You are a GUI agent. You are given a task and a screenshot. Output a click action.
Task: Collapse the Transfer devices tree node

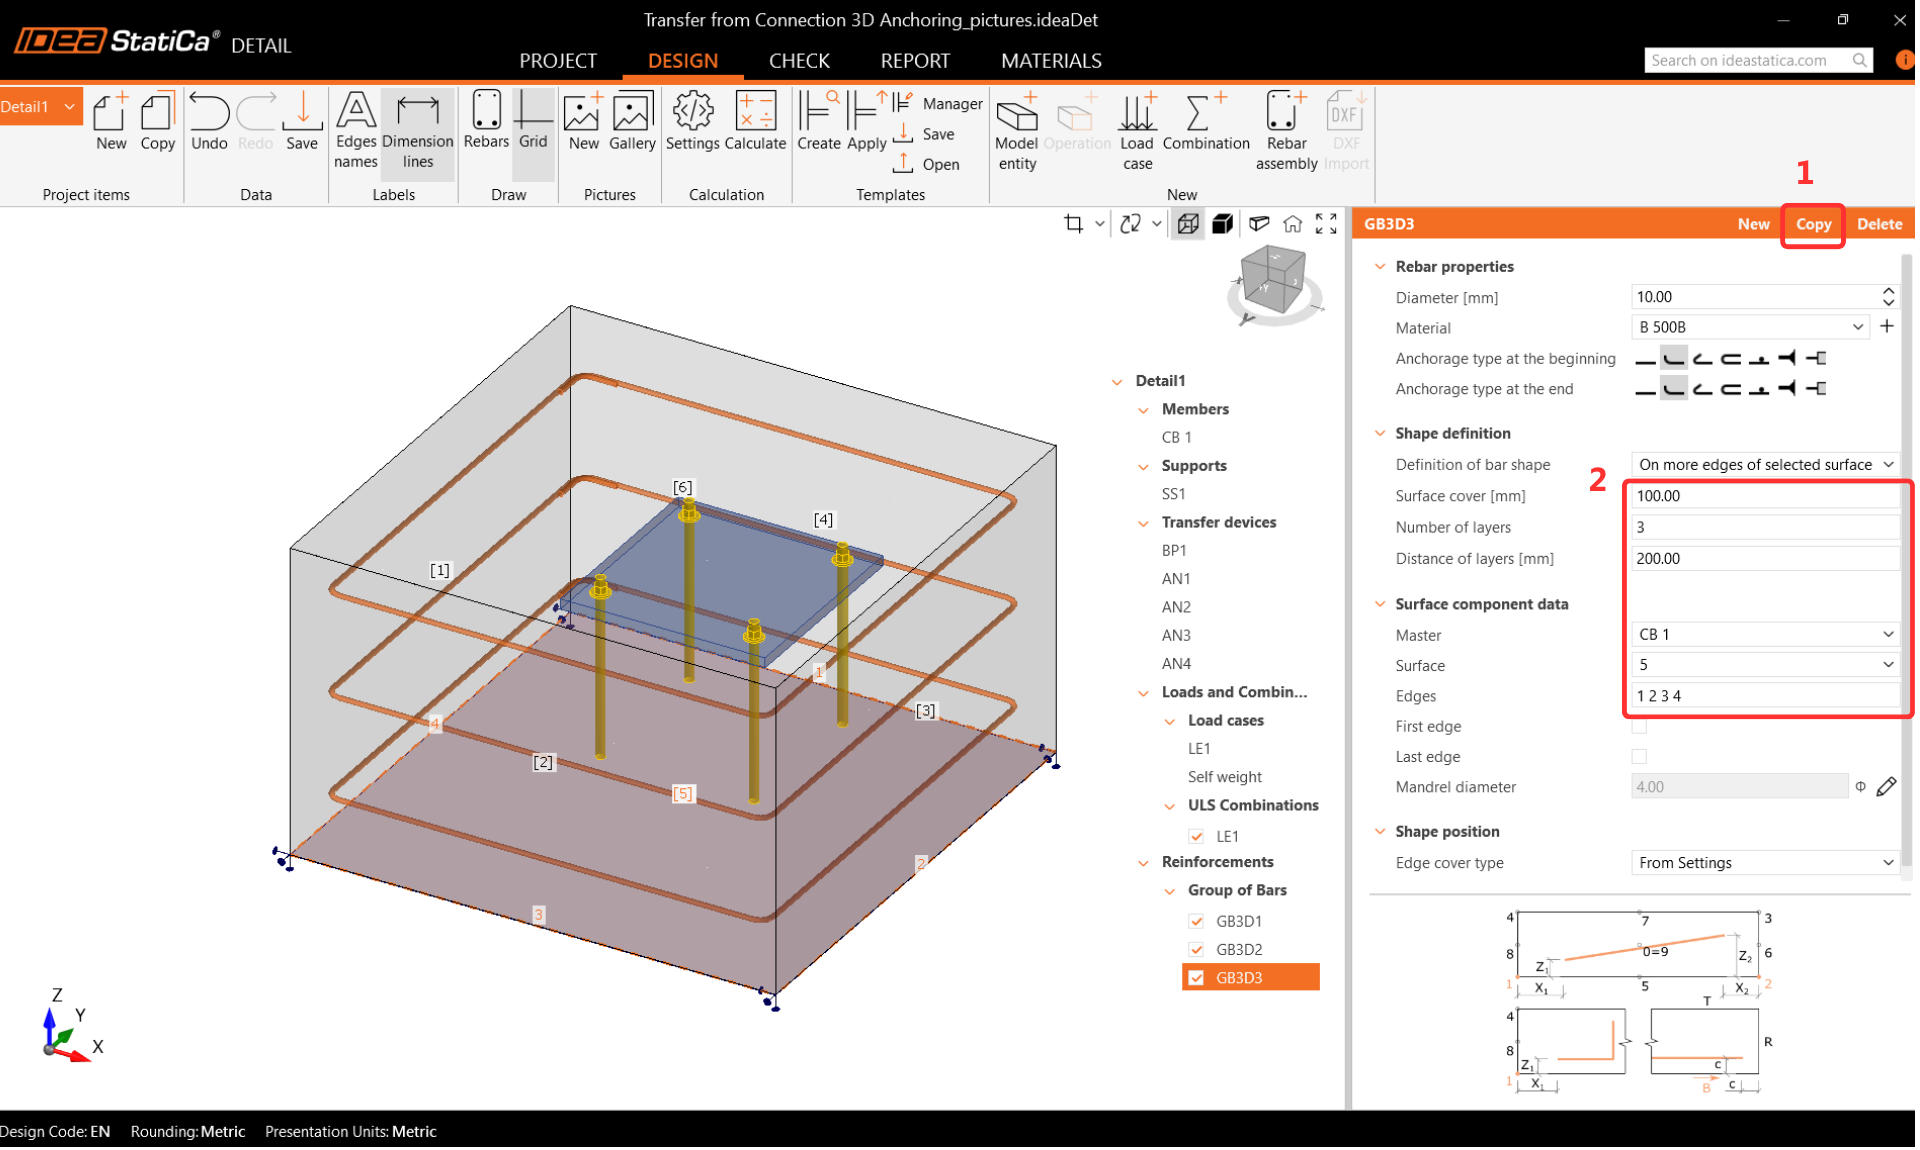1144,523
